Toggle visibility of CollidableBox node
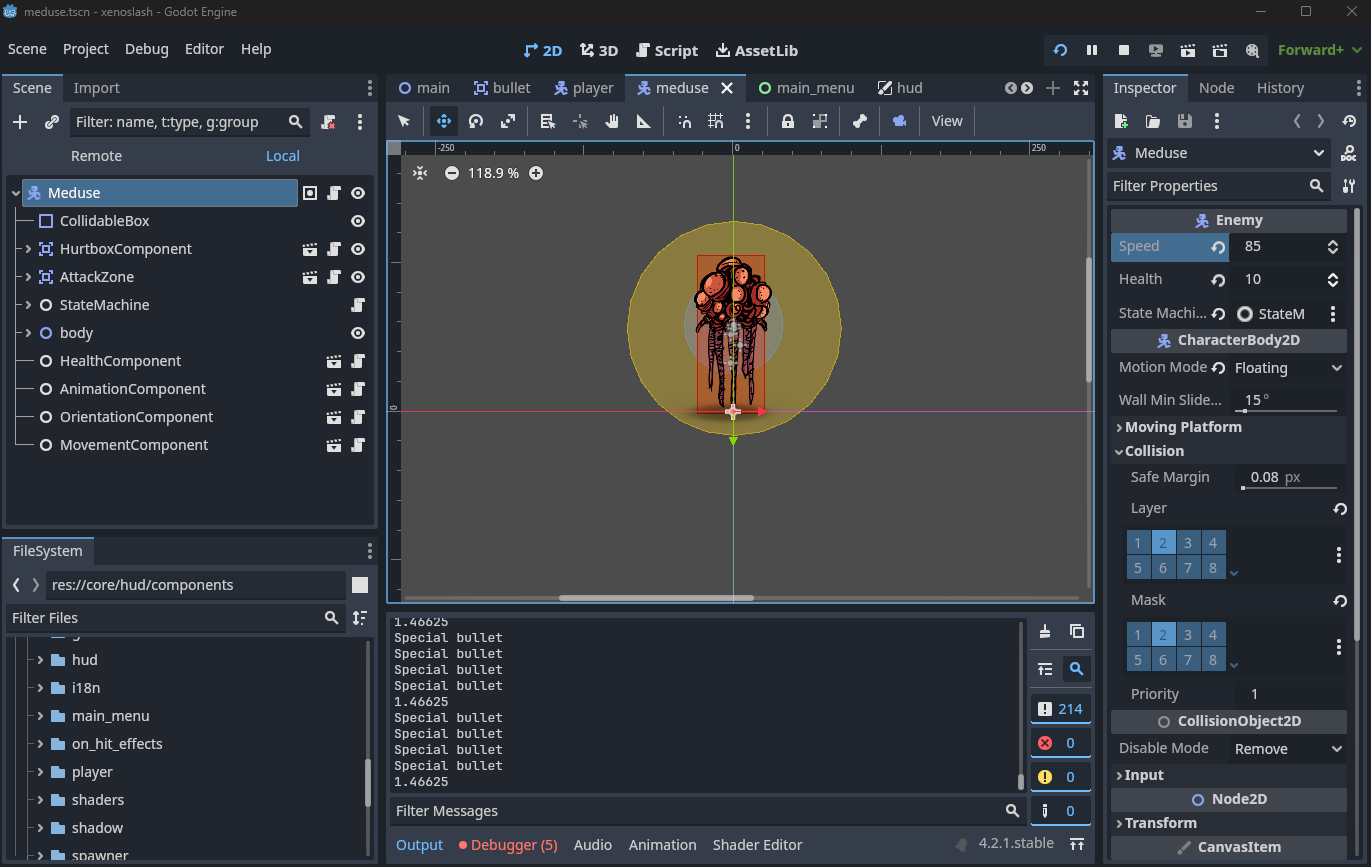 pyautogui.click(x=358, y=221)
